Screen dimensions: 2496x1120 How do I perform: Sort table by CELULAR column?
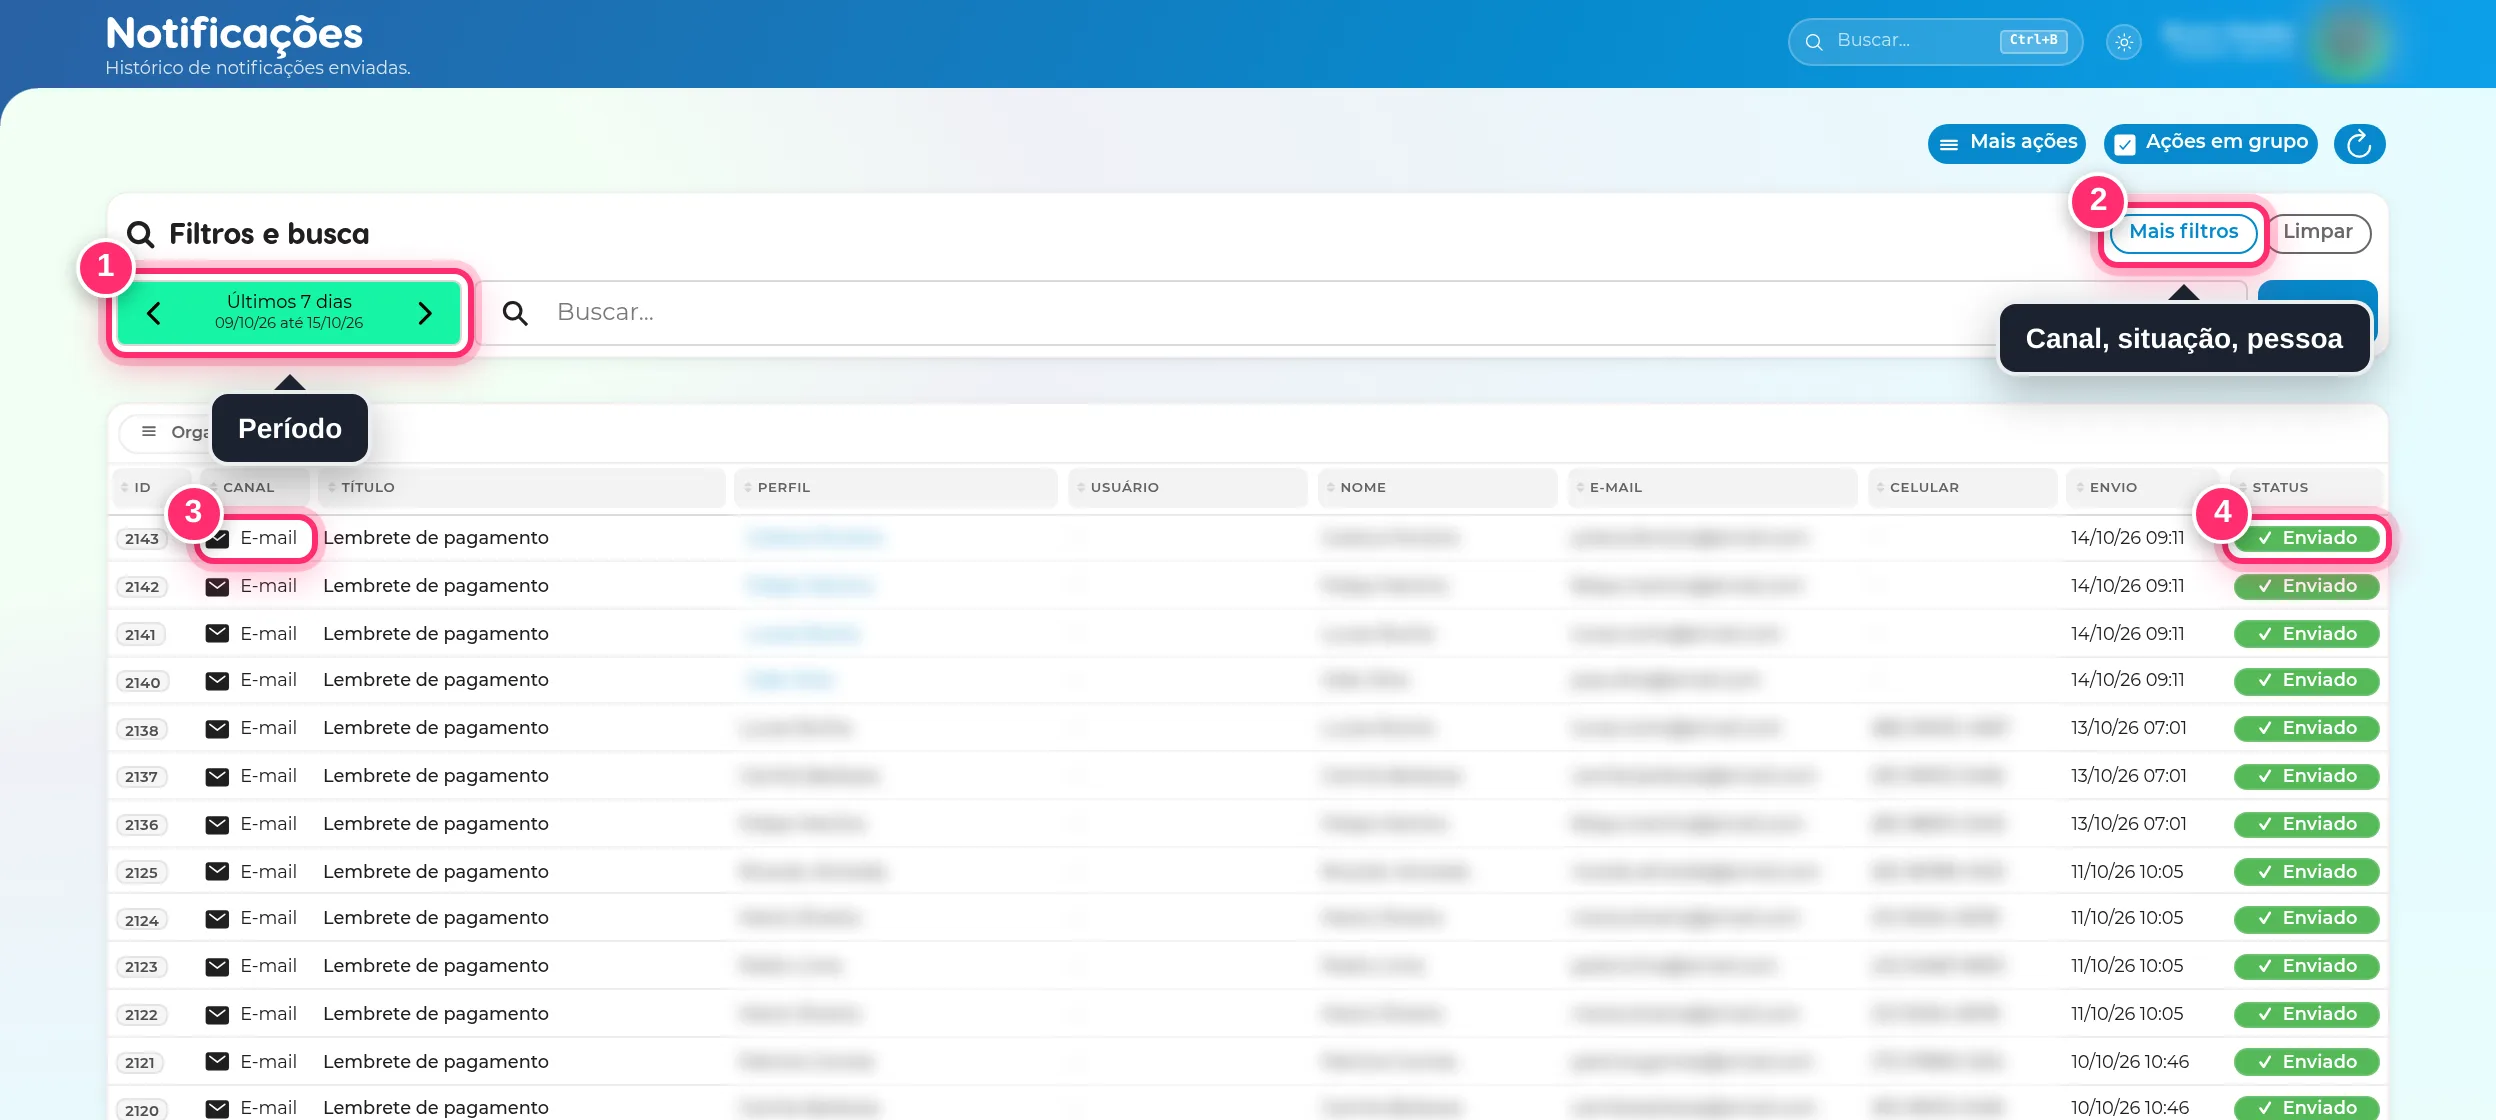1962,488
